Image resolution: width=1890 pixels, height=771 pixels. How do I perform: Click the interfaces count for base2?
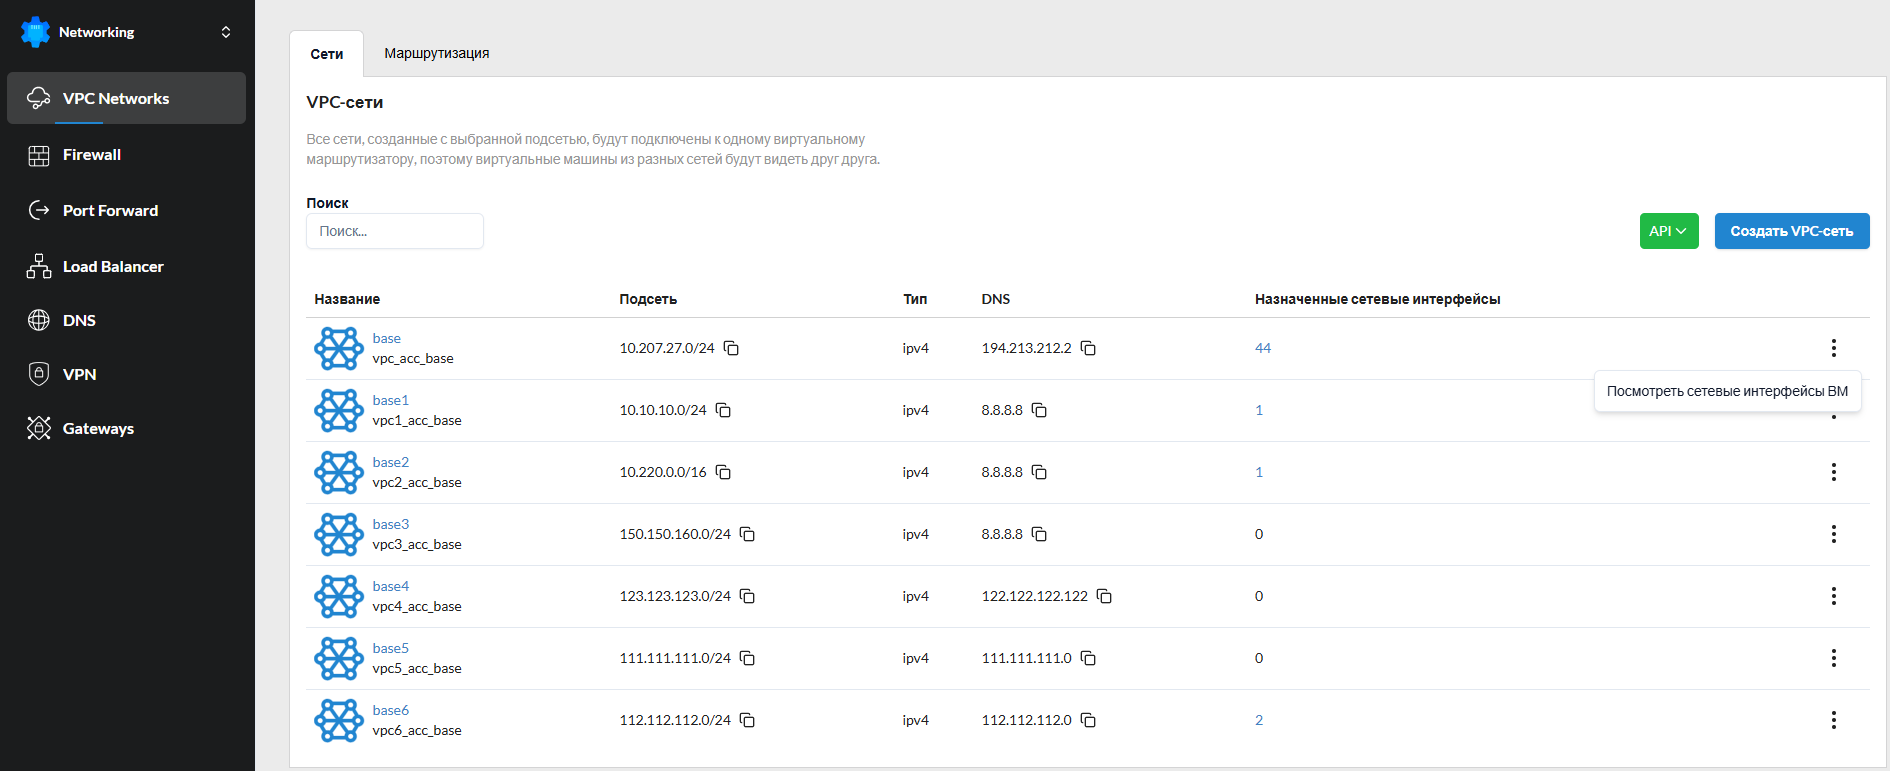(1259, 472)
